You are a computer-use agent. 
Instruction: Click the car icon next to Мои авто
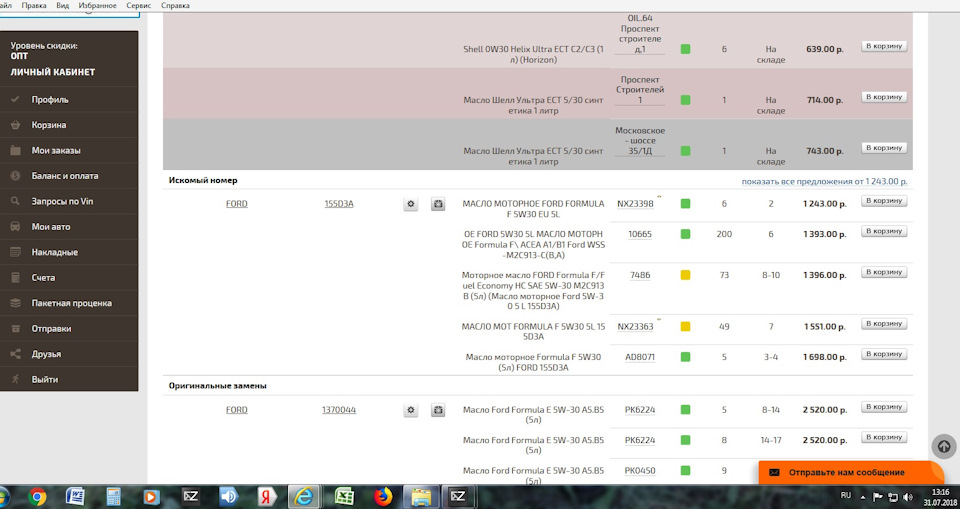(15, 227)
